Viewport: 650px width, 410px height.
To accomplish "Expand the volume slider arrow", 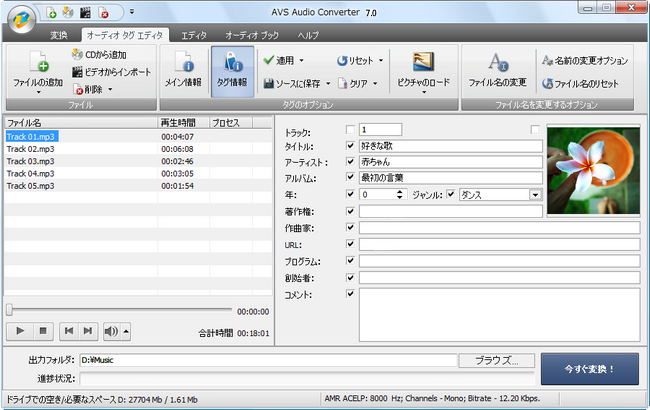I will pyautogui.click(x=126, y=331).
